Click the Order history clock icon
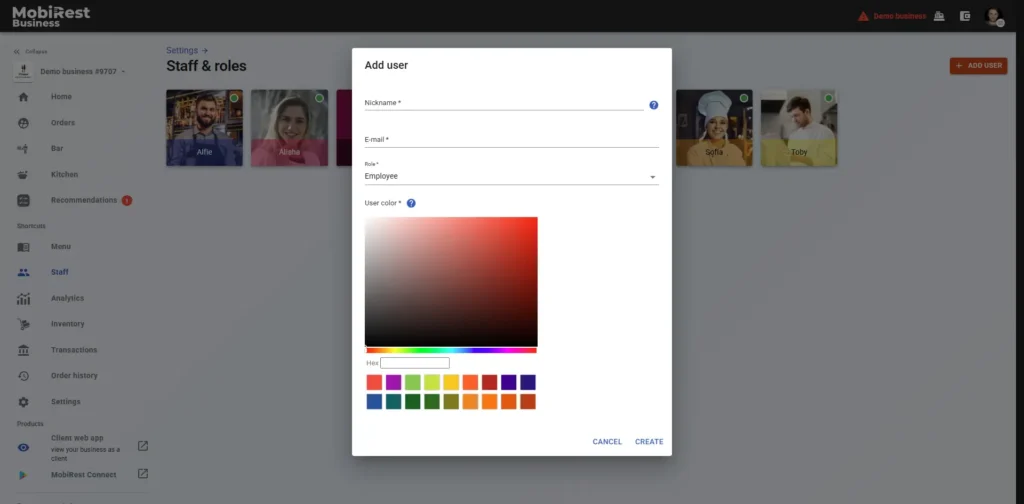The width and height of the screenshot is (1024, 504). point(23,376)
